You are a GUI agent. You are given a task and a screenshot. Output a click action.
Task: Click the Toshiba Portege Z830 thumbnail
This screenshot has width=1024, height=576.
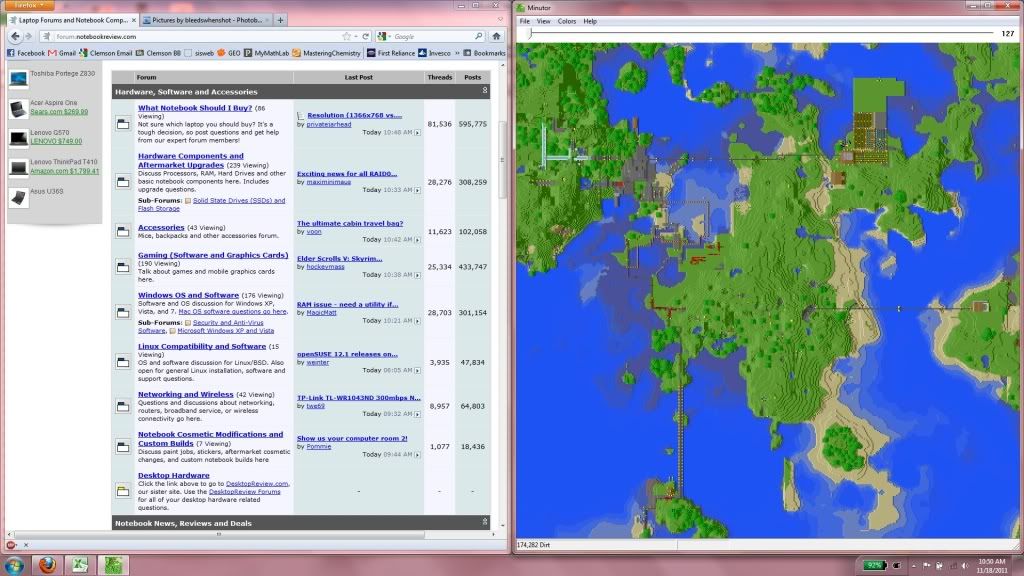coord(18,78)
